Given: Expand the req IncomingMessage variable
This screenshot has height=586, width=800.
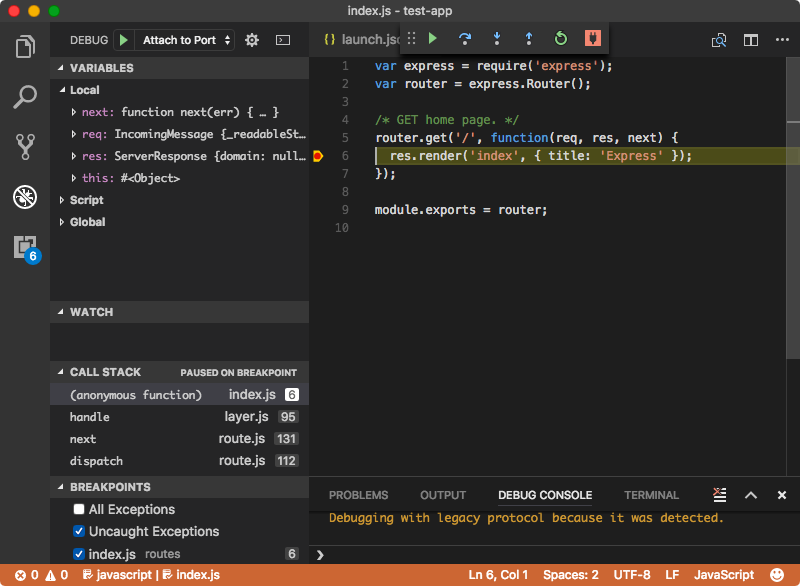Looking at the screenshot, I should [x=73, y=134].
